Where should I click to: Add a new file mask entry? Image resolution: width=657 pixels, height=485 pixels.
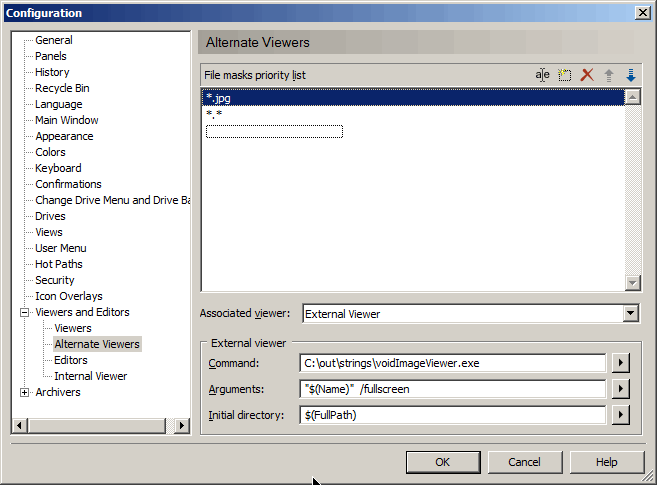pos(564,75)
